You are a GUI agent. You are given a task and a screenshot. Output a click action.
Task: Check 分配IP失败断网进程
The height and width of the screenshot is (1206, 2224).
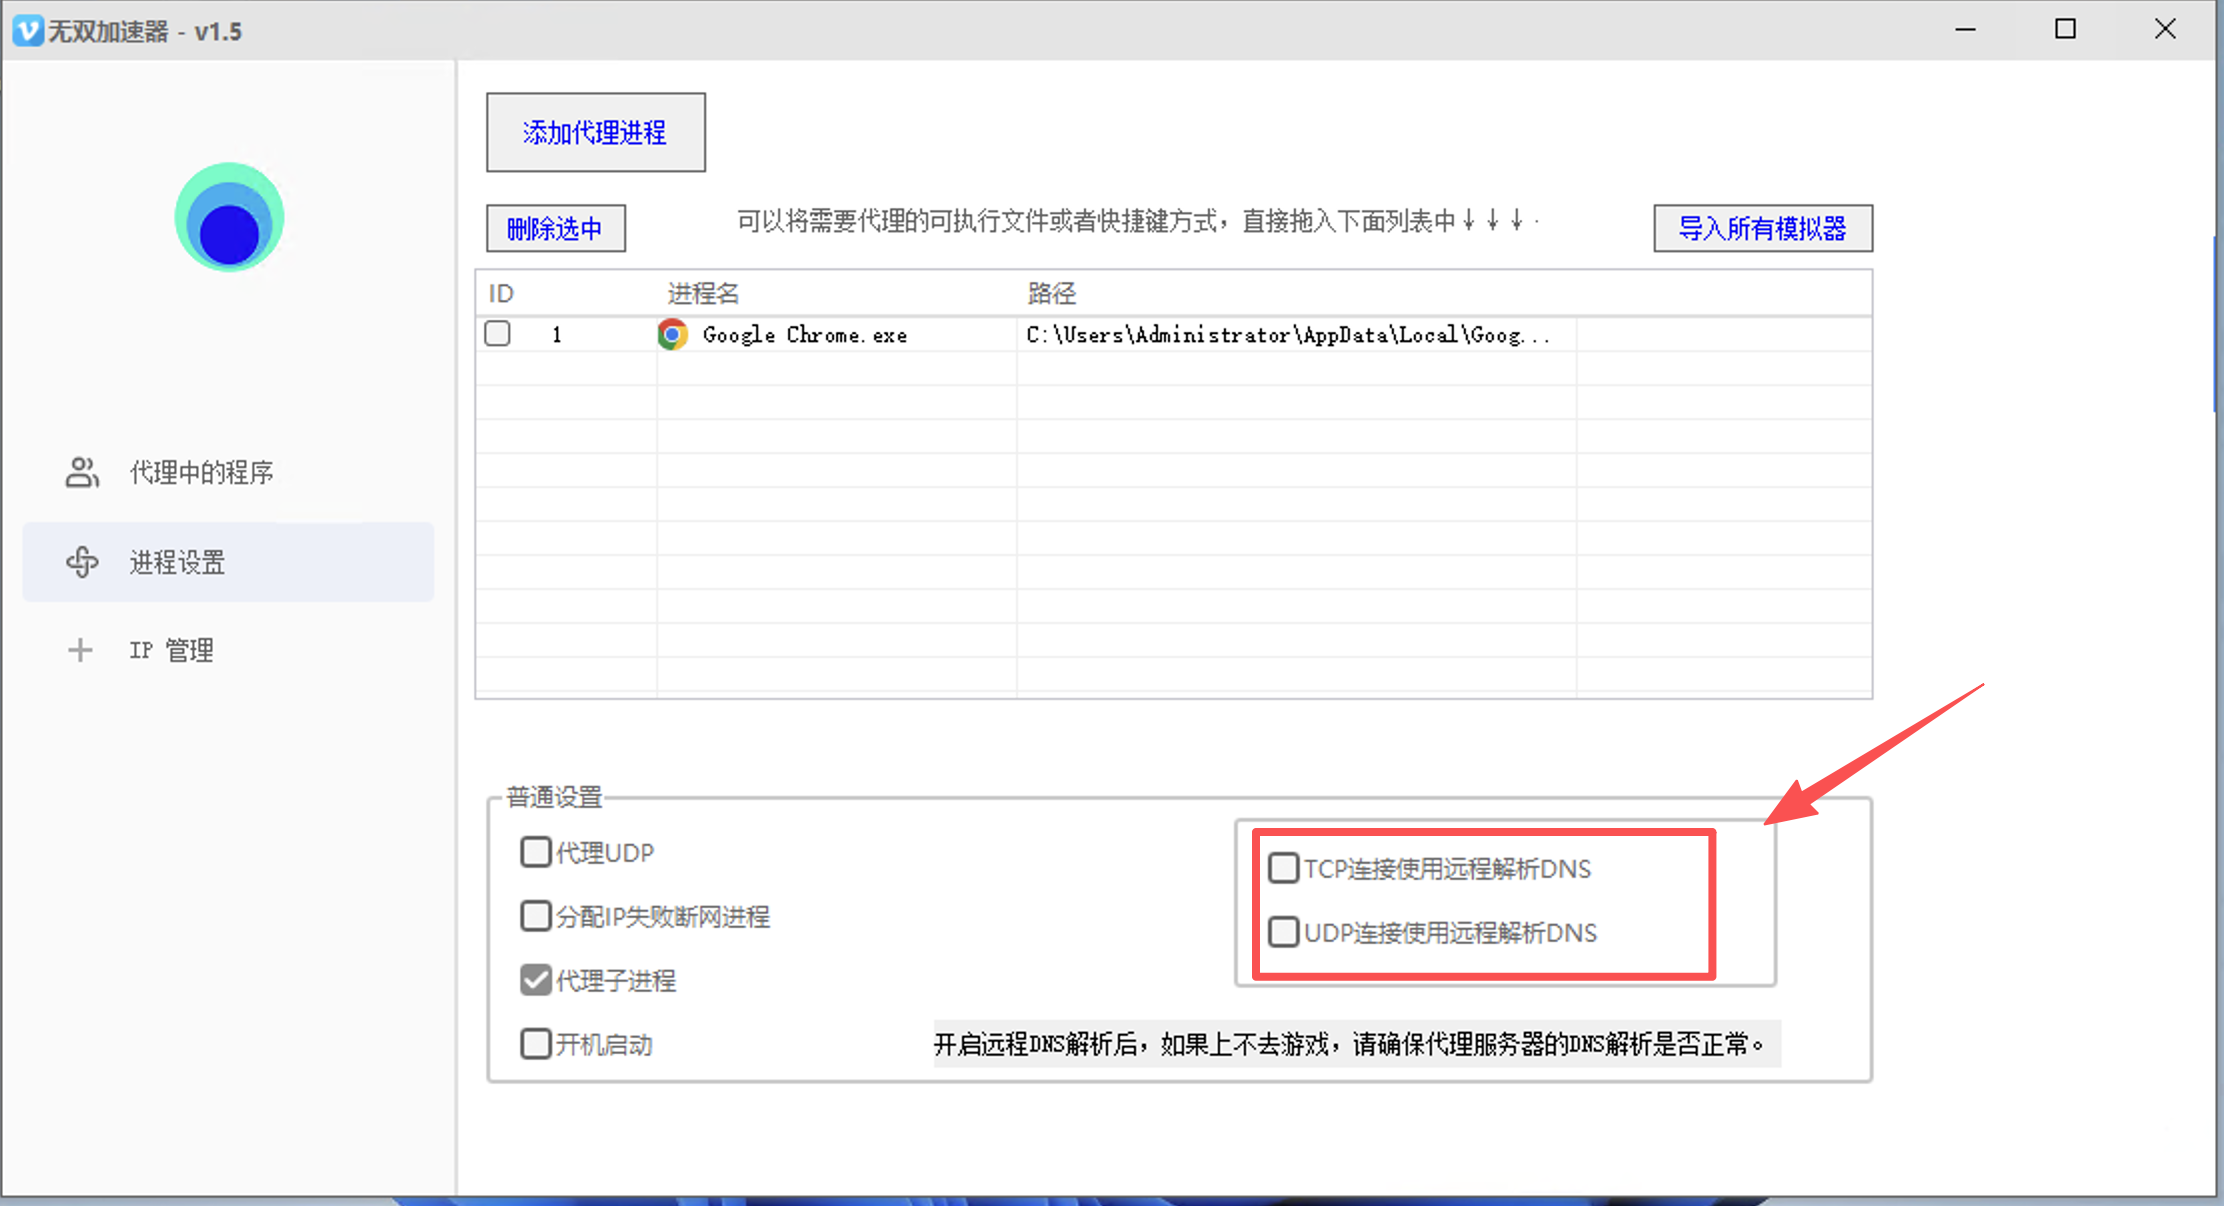click(x=536, y=915)
